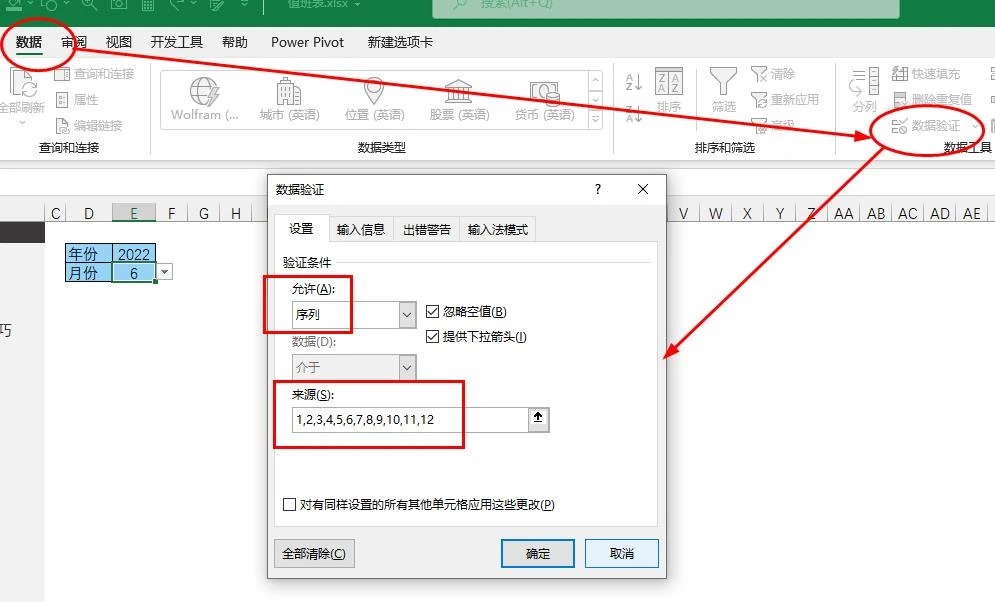Open the 新建选项卡 ribbon tab
The width and height of the screenshot is (995, 602).
pos(400,43)
